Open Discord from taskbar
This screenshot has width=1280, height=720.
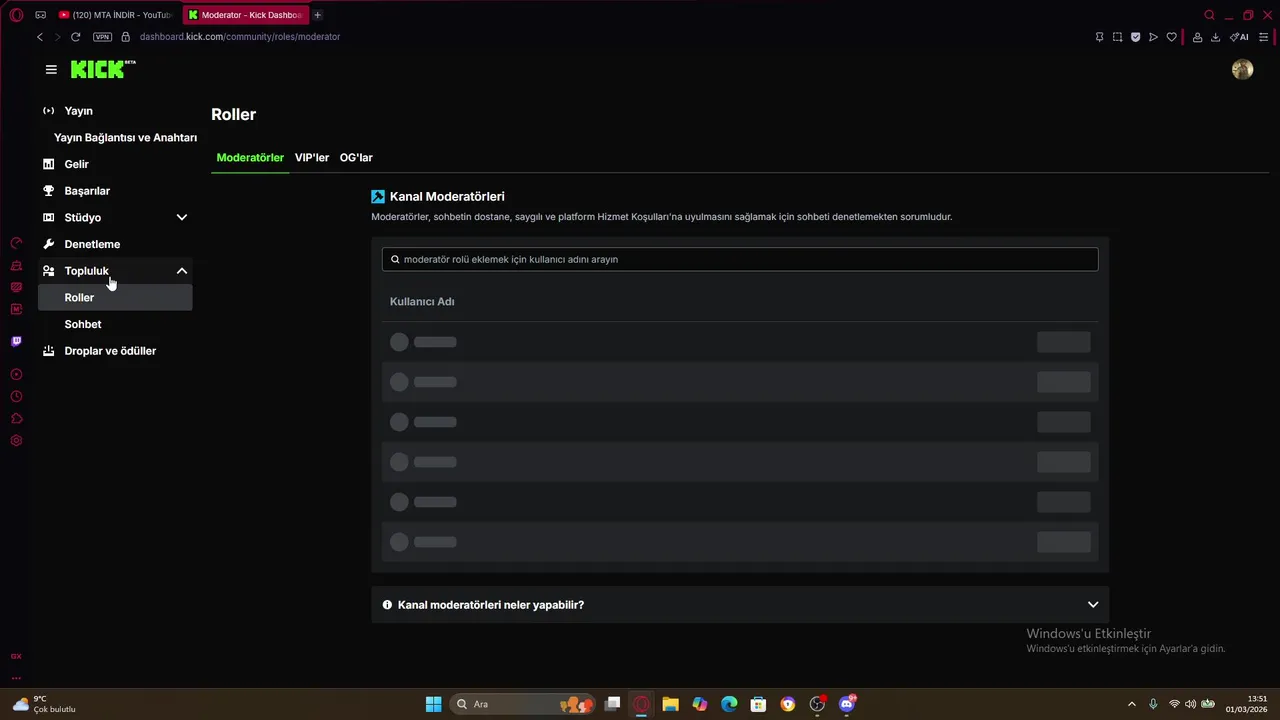(847, 704)
